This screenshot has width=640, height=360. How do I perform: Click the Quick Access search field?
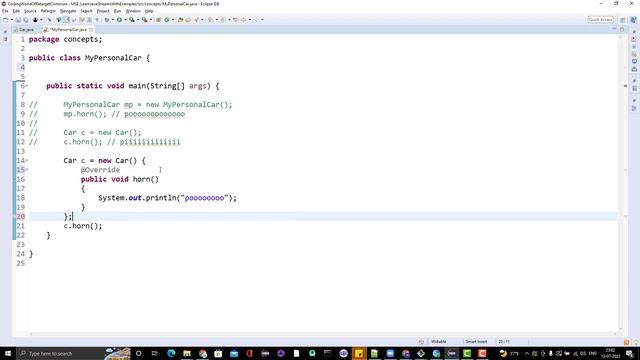[600, 20]
